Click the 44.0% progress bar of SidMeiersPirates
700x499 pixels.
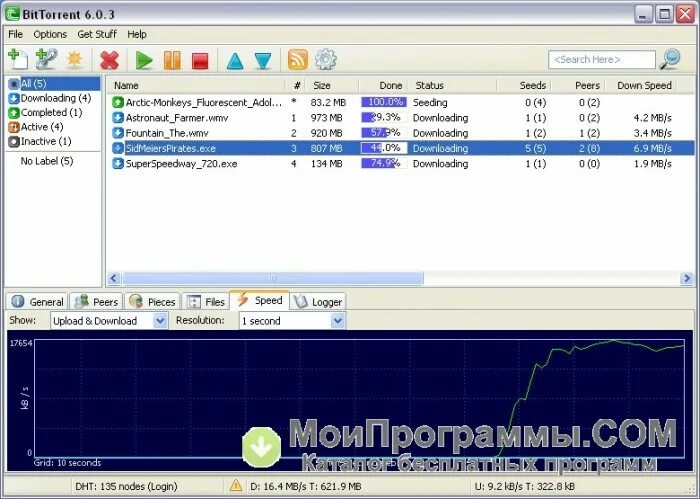click(x=384, y=148)
